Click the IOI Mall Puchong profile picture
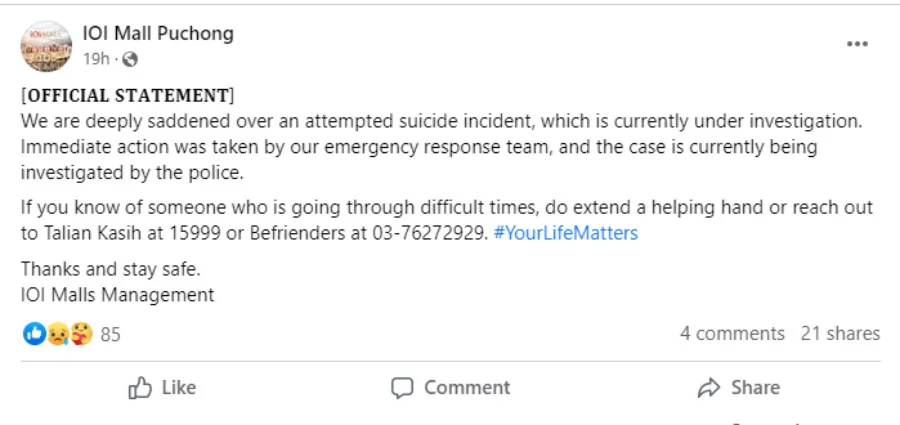The height and width of the screenshot is (425, 900). click(x=46, y=46)
